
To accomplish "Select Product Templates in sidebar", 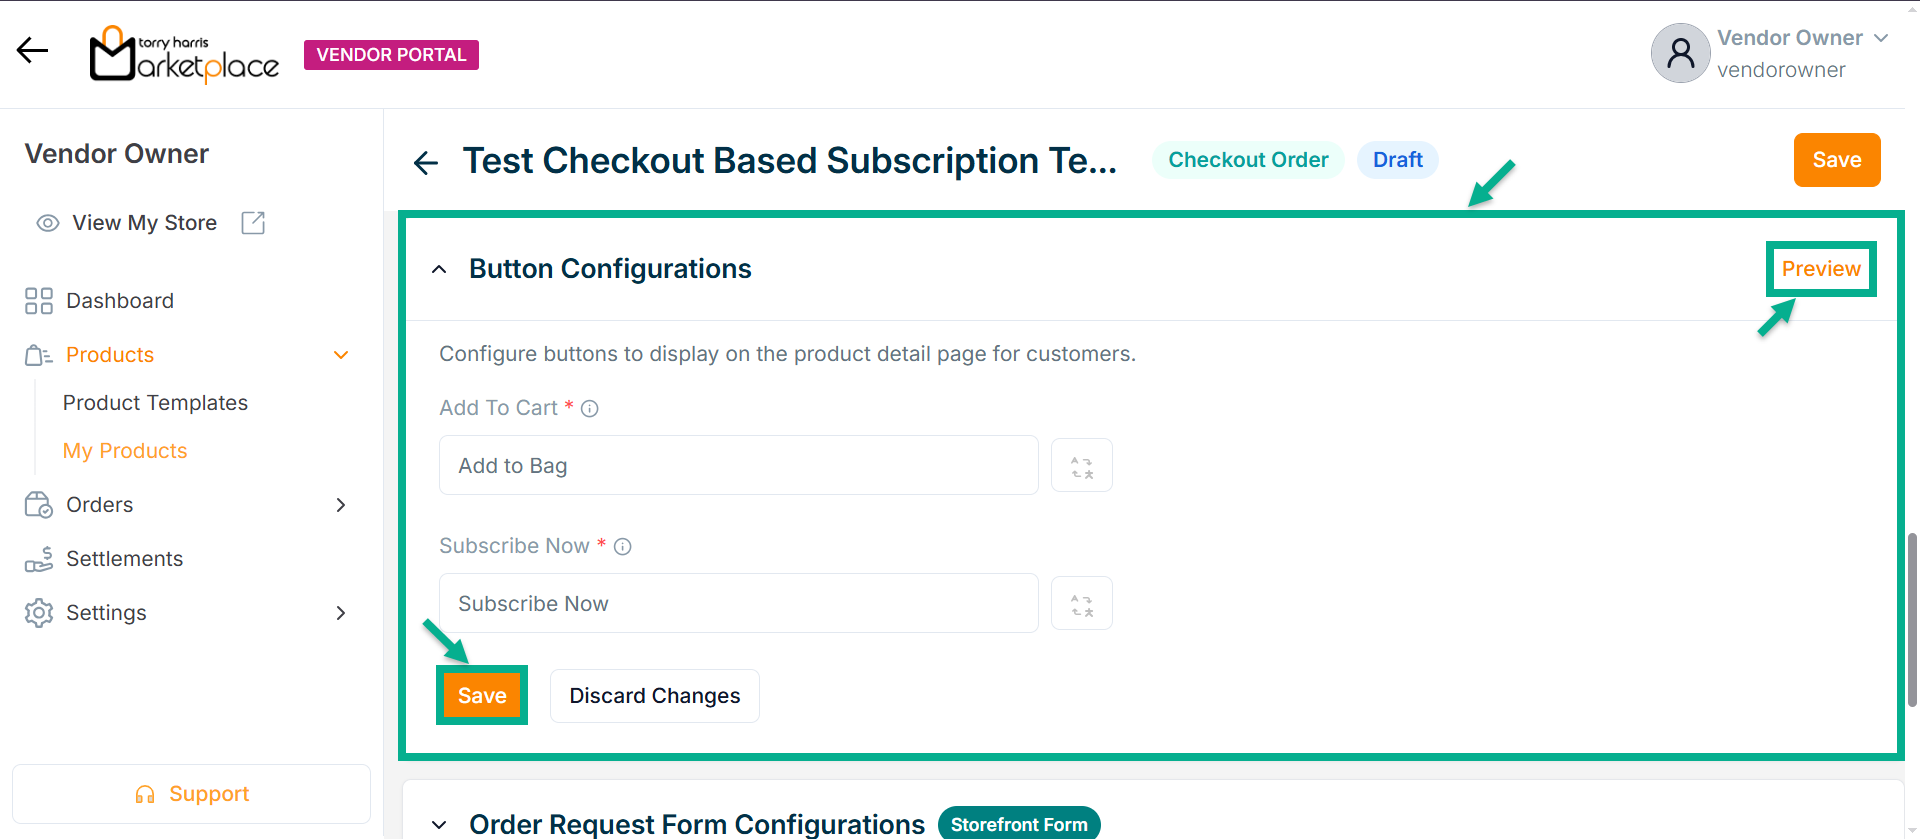I will (x=155, y=403).
